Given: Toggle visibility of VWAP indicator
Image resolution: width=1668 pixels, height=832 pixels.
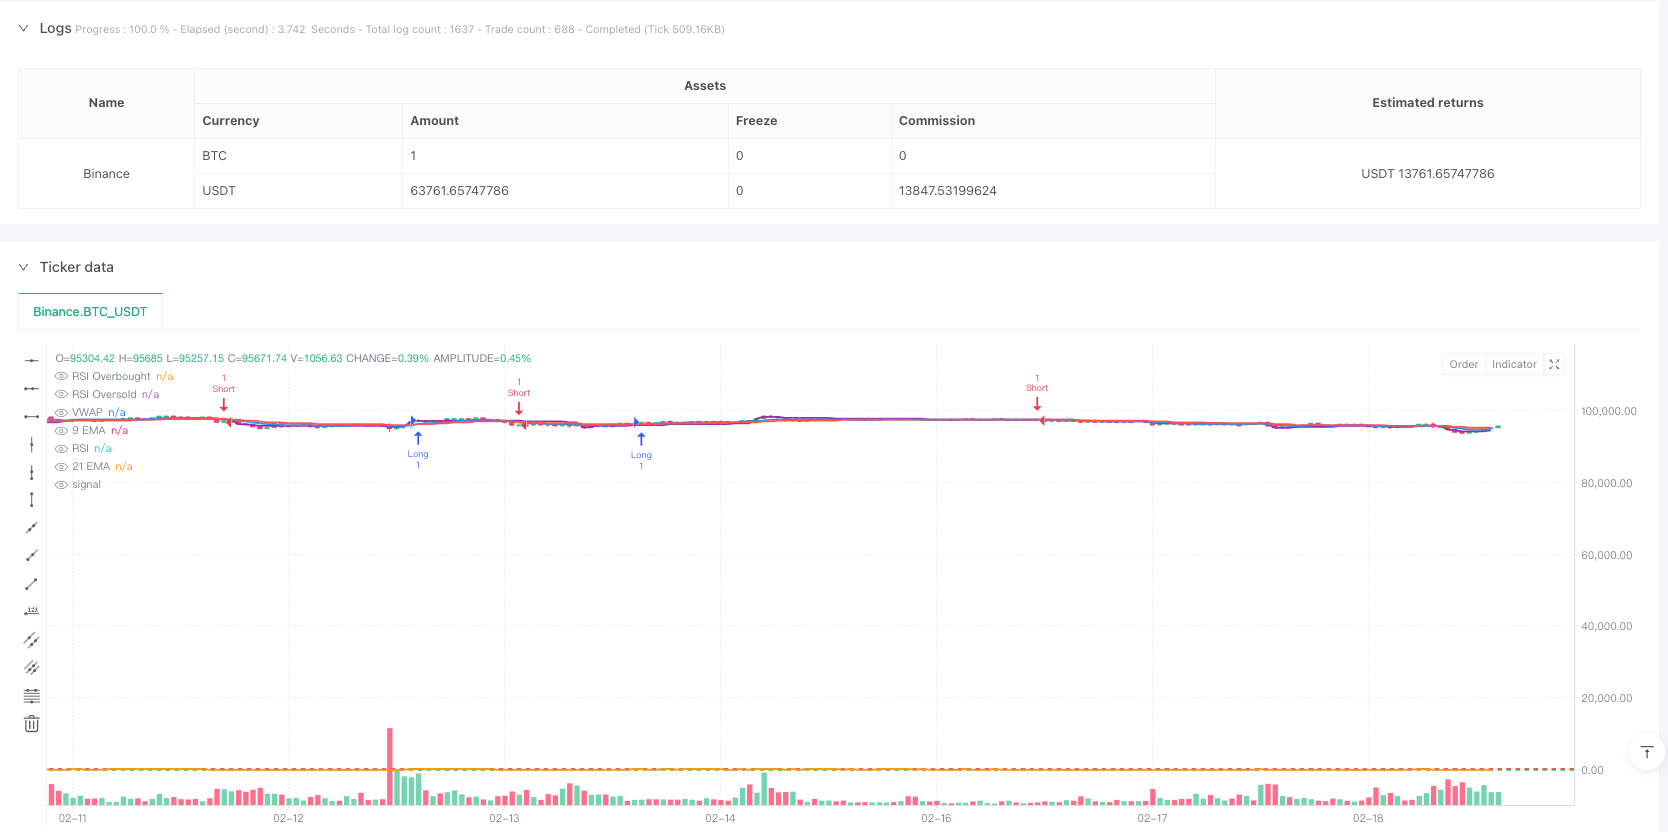Looking at the screenshot, I should [61, 413].
